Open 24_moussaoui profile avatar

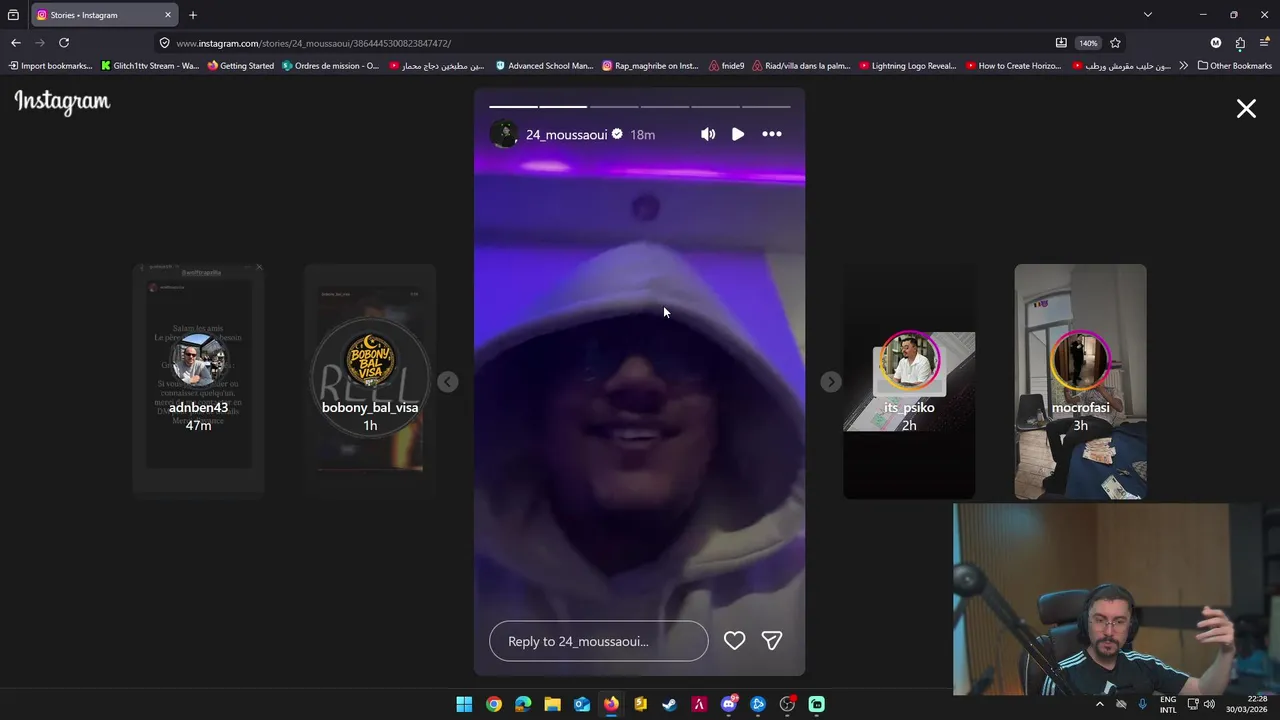[504, 134]
